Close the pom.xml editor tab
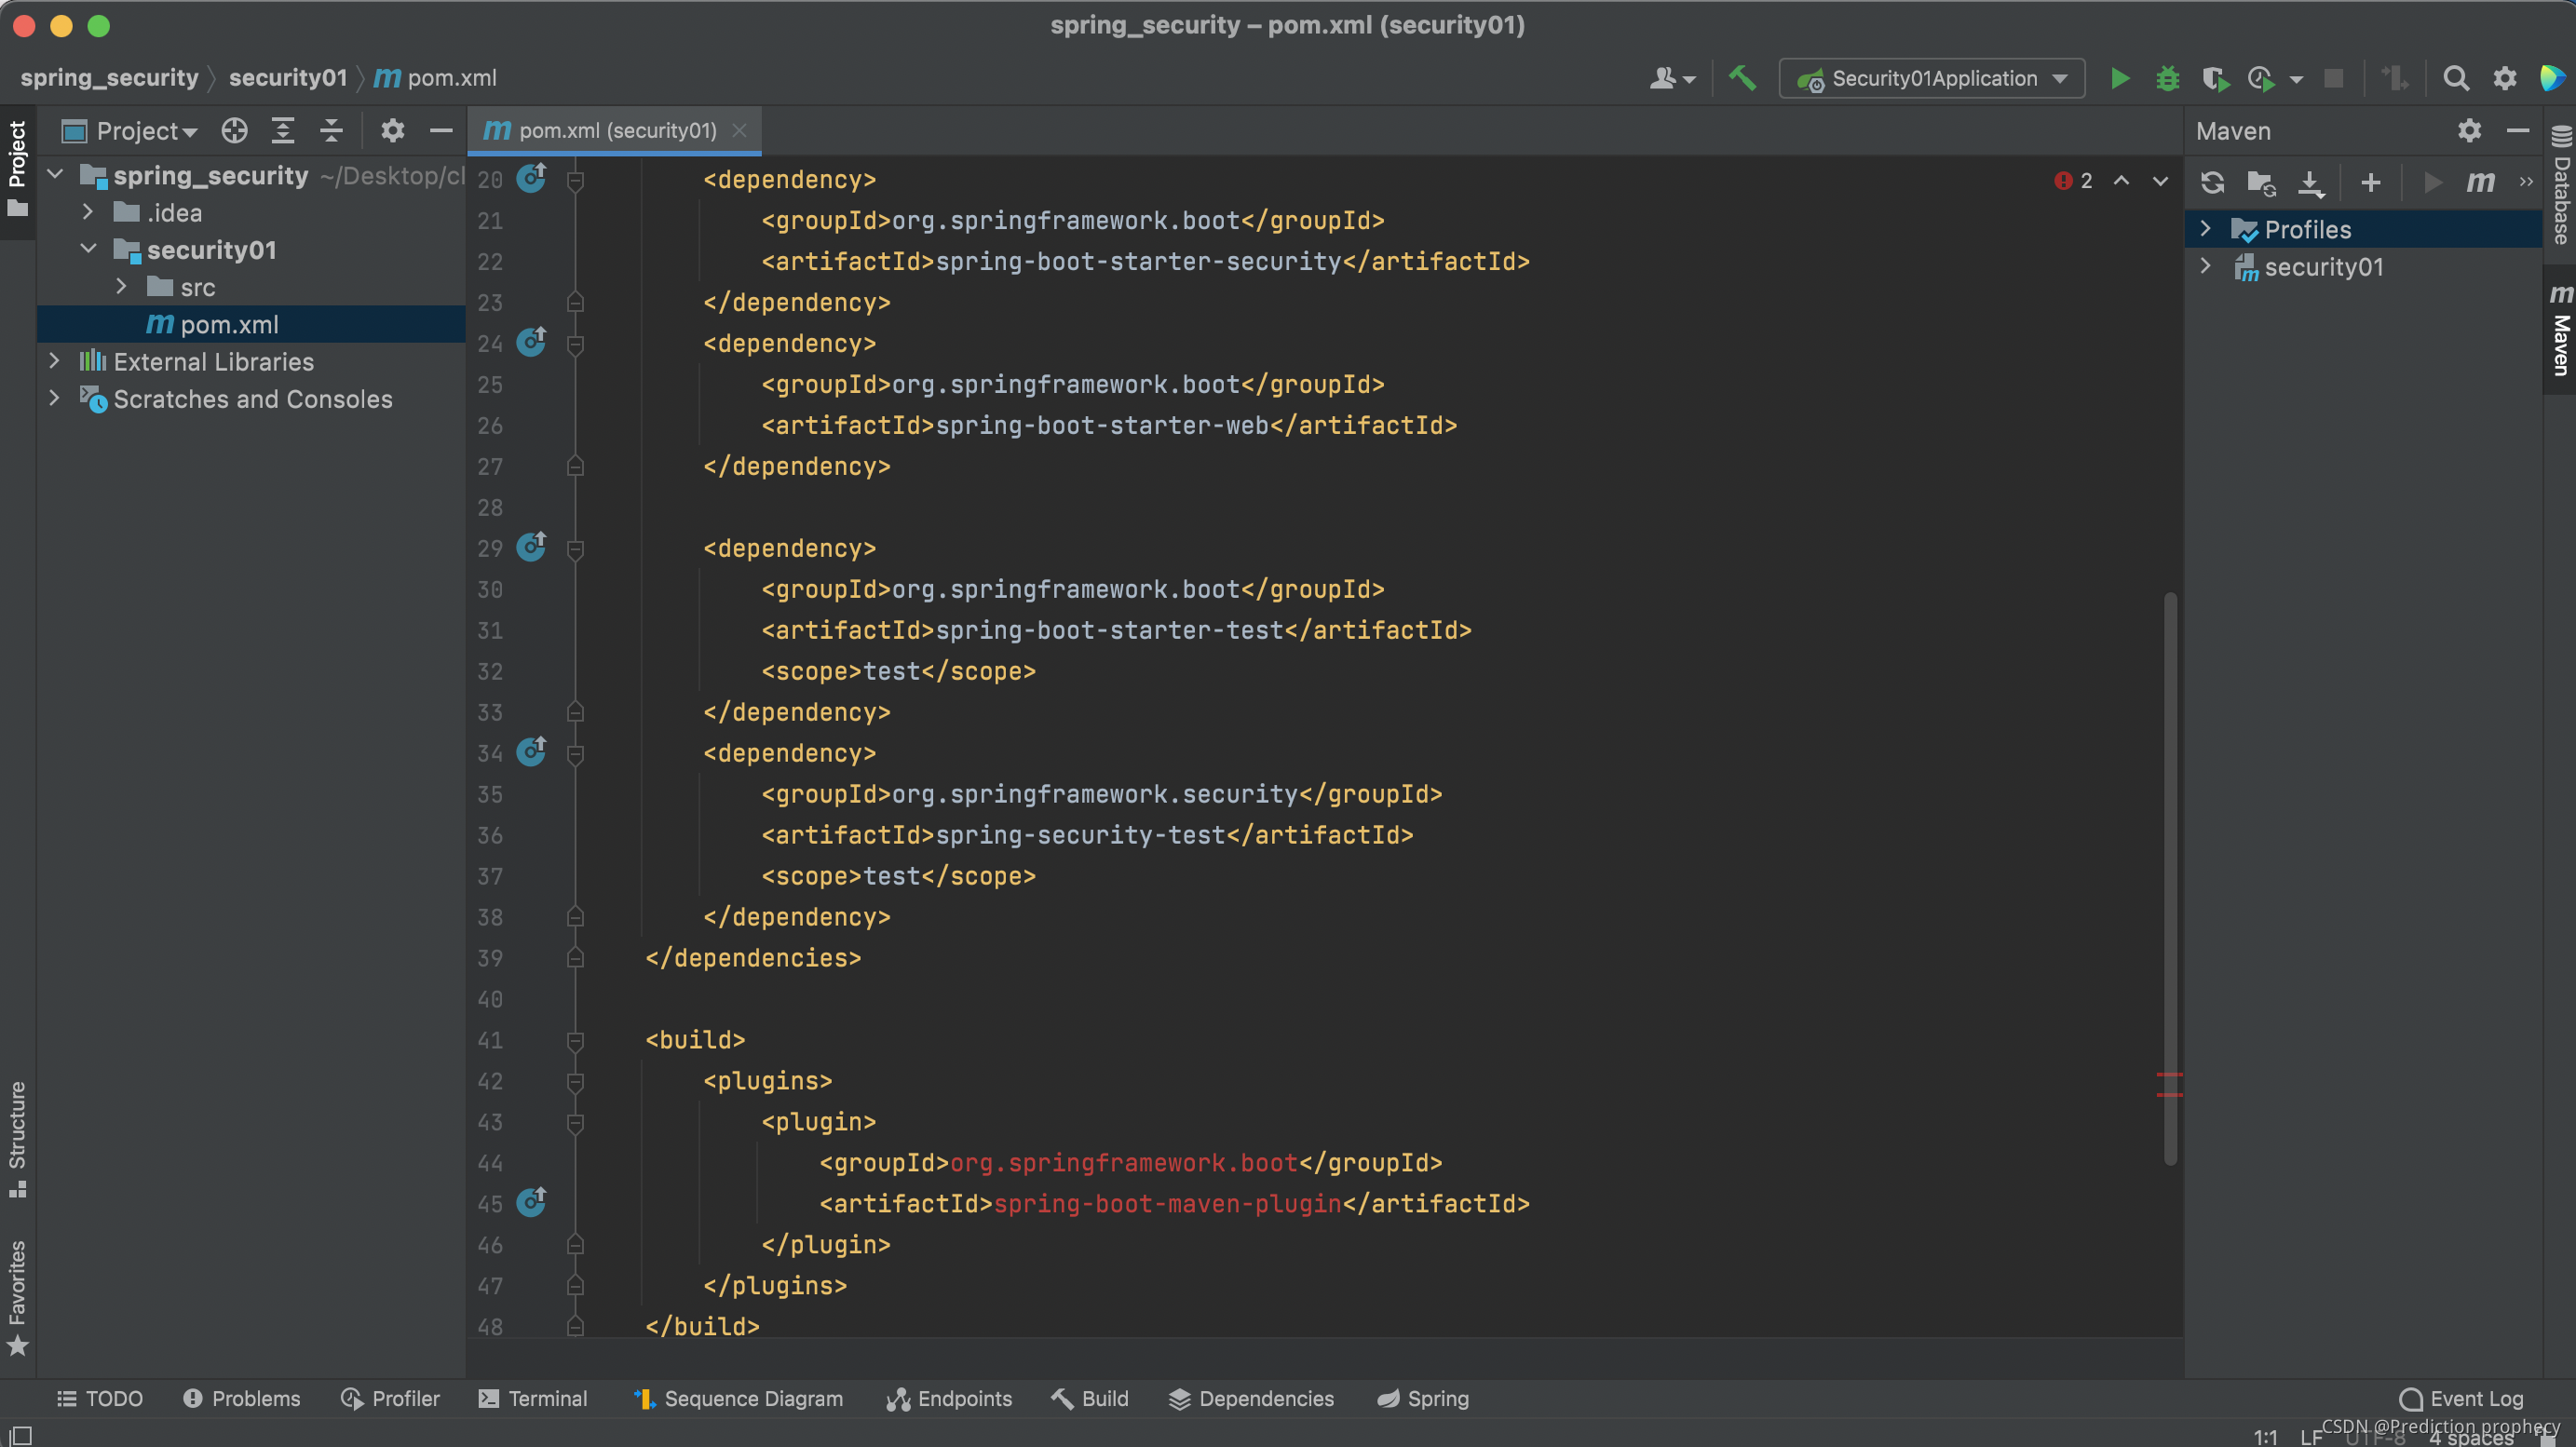 coord(739,131)
